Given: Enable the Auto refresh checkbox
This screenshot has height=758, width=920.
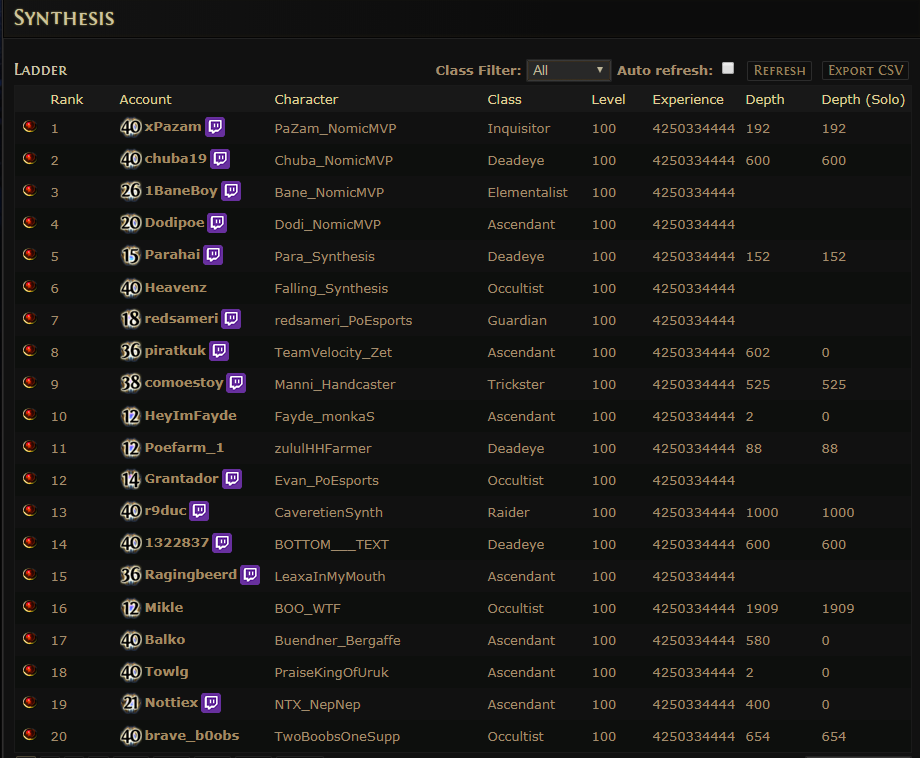Looking at the screenshot, I should tap(728, 68).
